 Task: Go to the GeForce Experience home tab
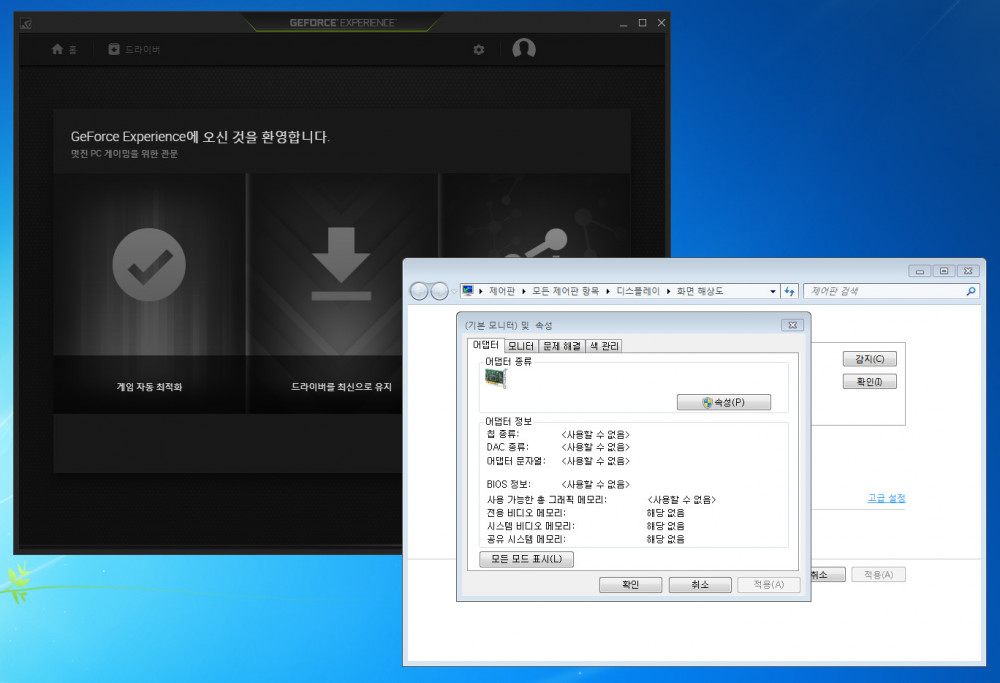64,49
